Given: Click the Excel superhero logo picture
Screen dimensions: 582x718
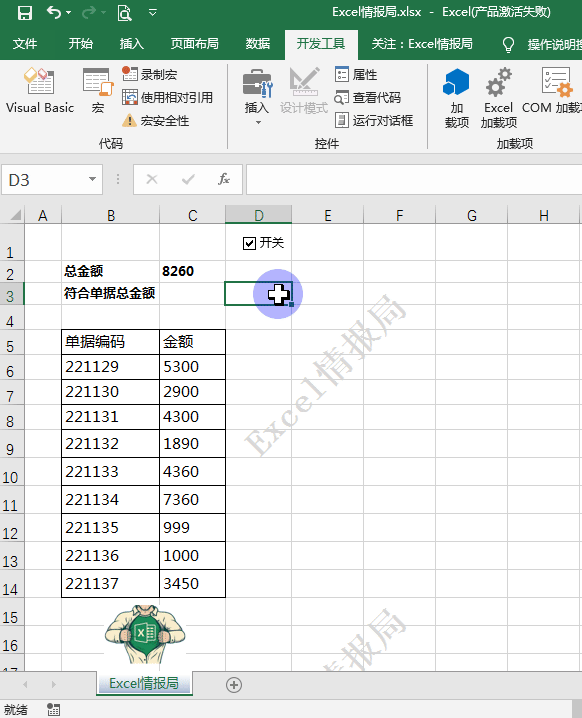Looking at the screenshot, I should pos(145,635).
